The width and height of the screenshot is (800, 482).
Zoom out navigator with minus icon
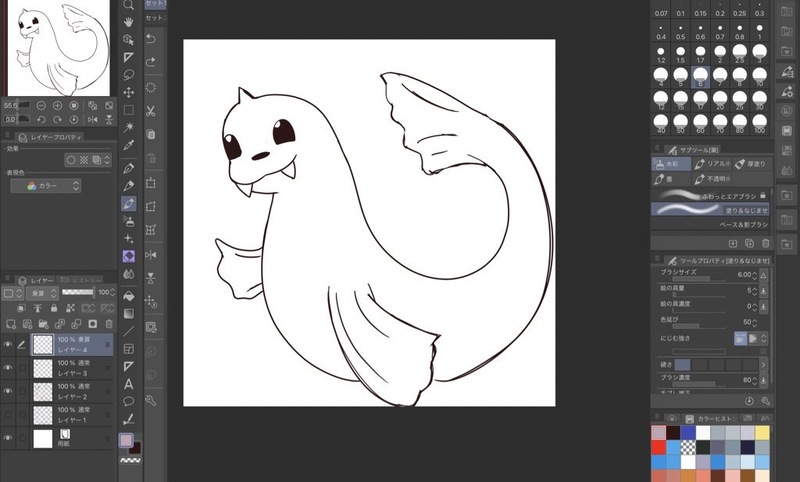[41, 106]
